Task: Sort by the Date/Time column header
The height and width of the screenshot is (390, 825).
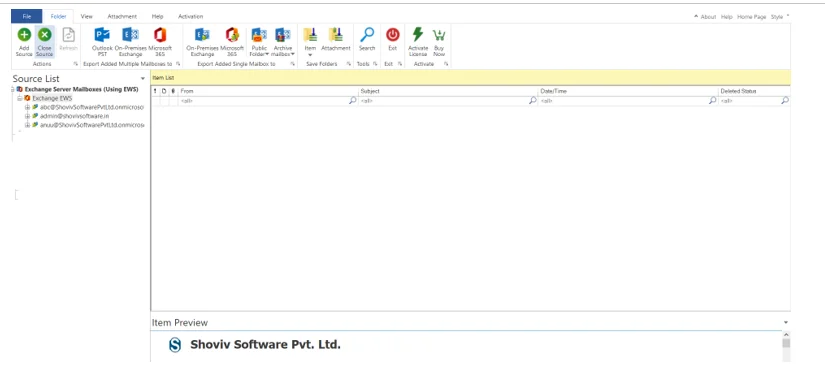Action: (628, 91)
